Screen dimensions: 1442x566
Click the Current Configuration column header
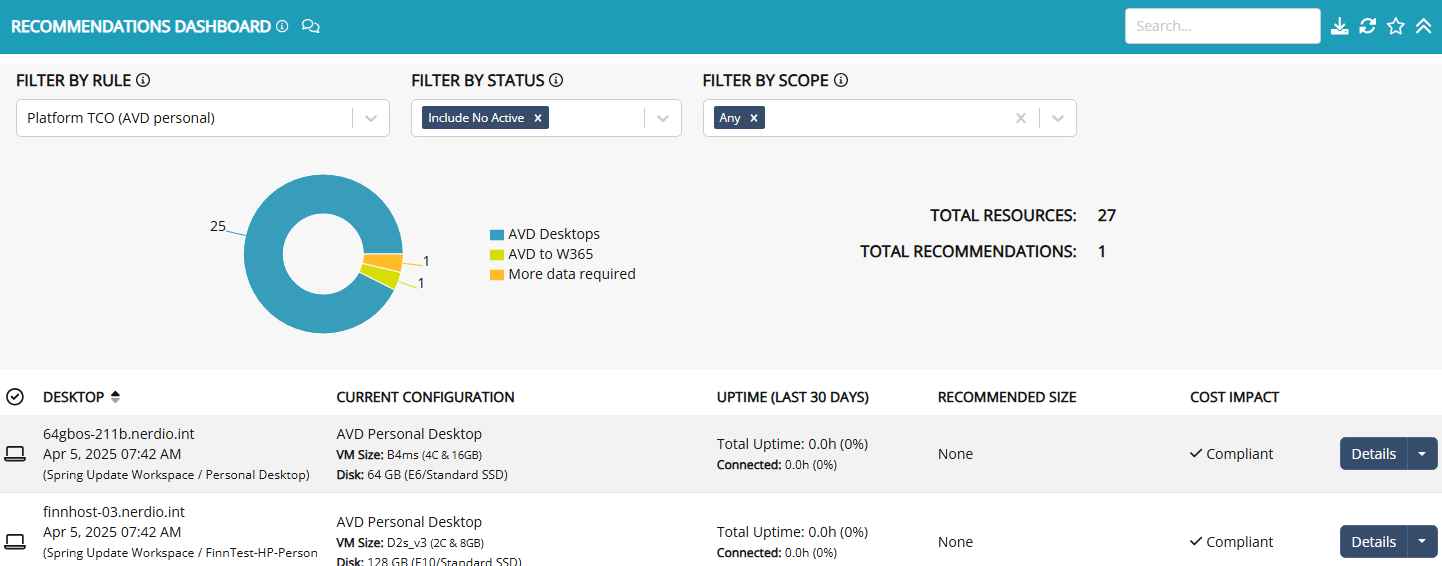426,397
